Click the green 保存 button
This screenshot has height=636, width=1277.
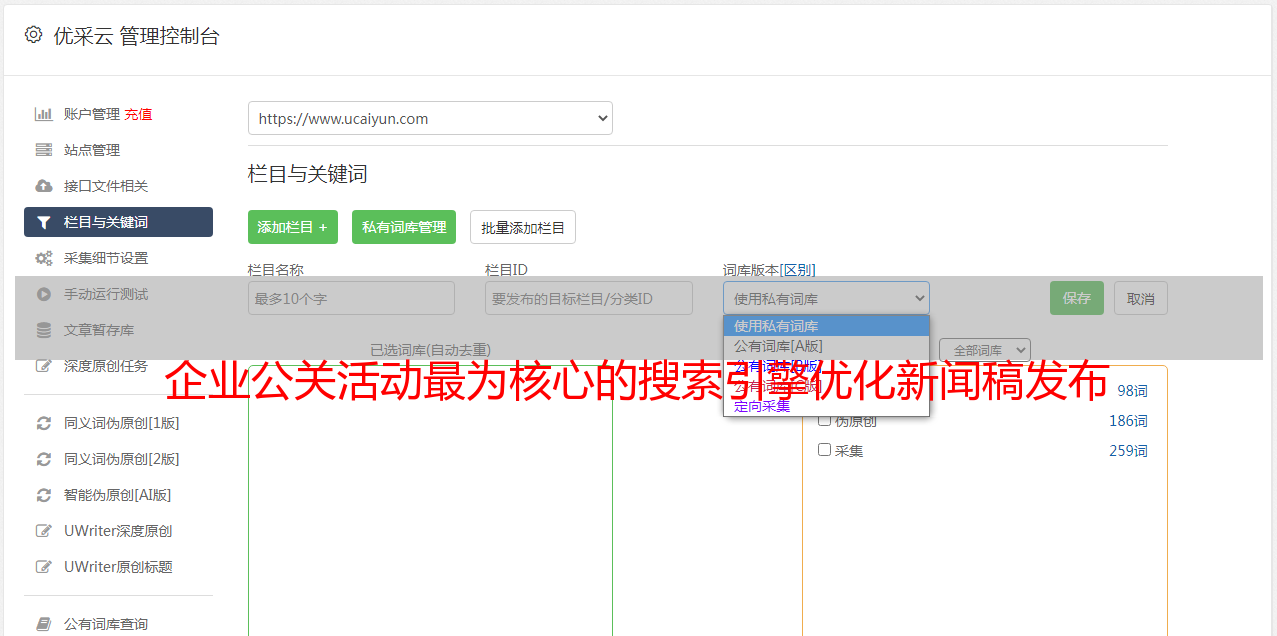coord(1077,298)
